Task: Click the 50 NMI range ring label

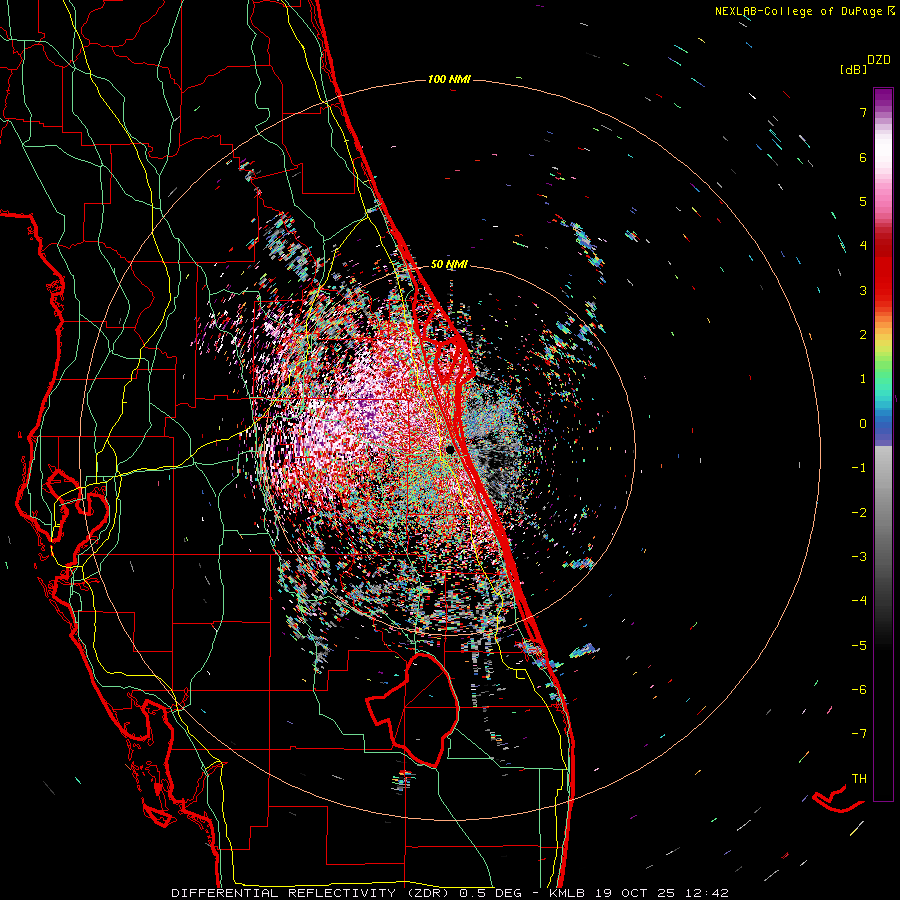Action: pyautogui.click(x=449, y=264)
